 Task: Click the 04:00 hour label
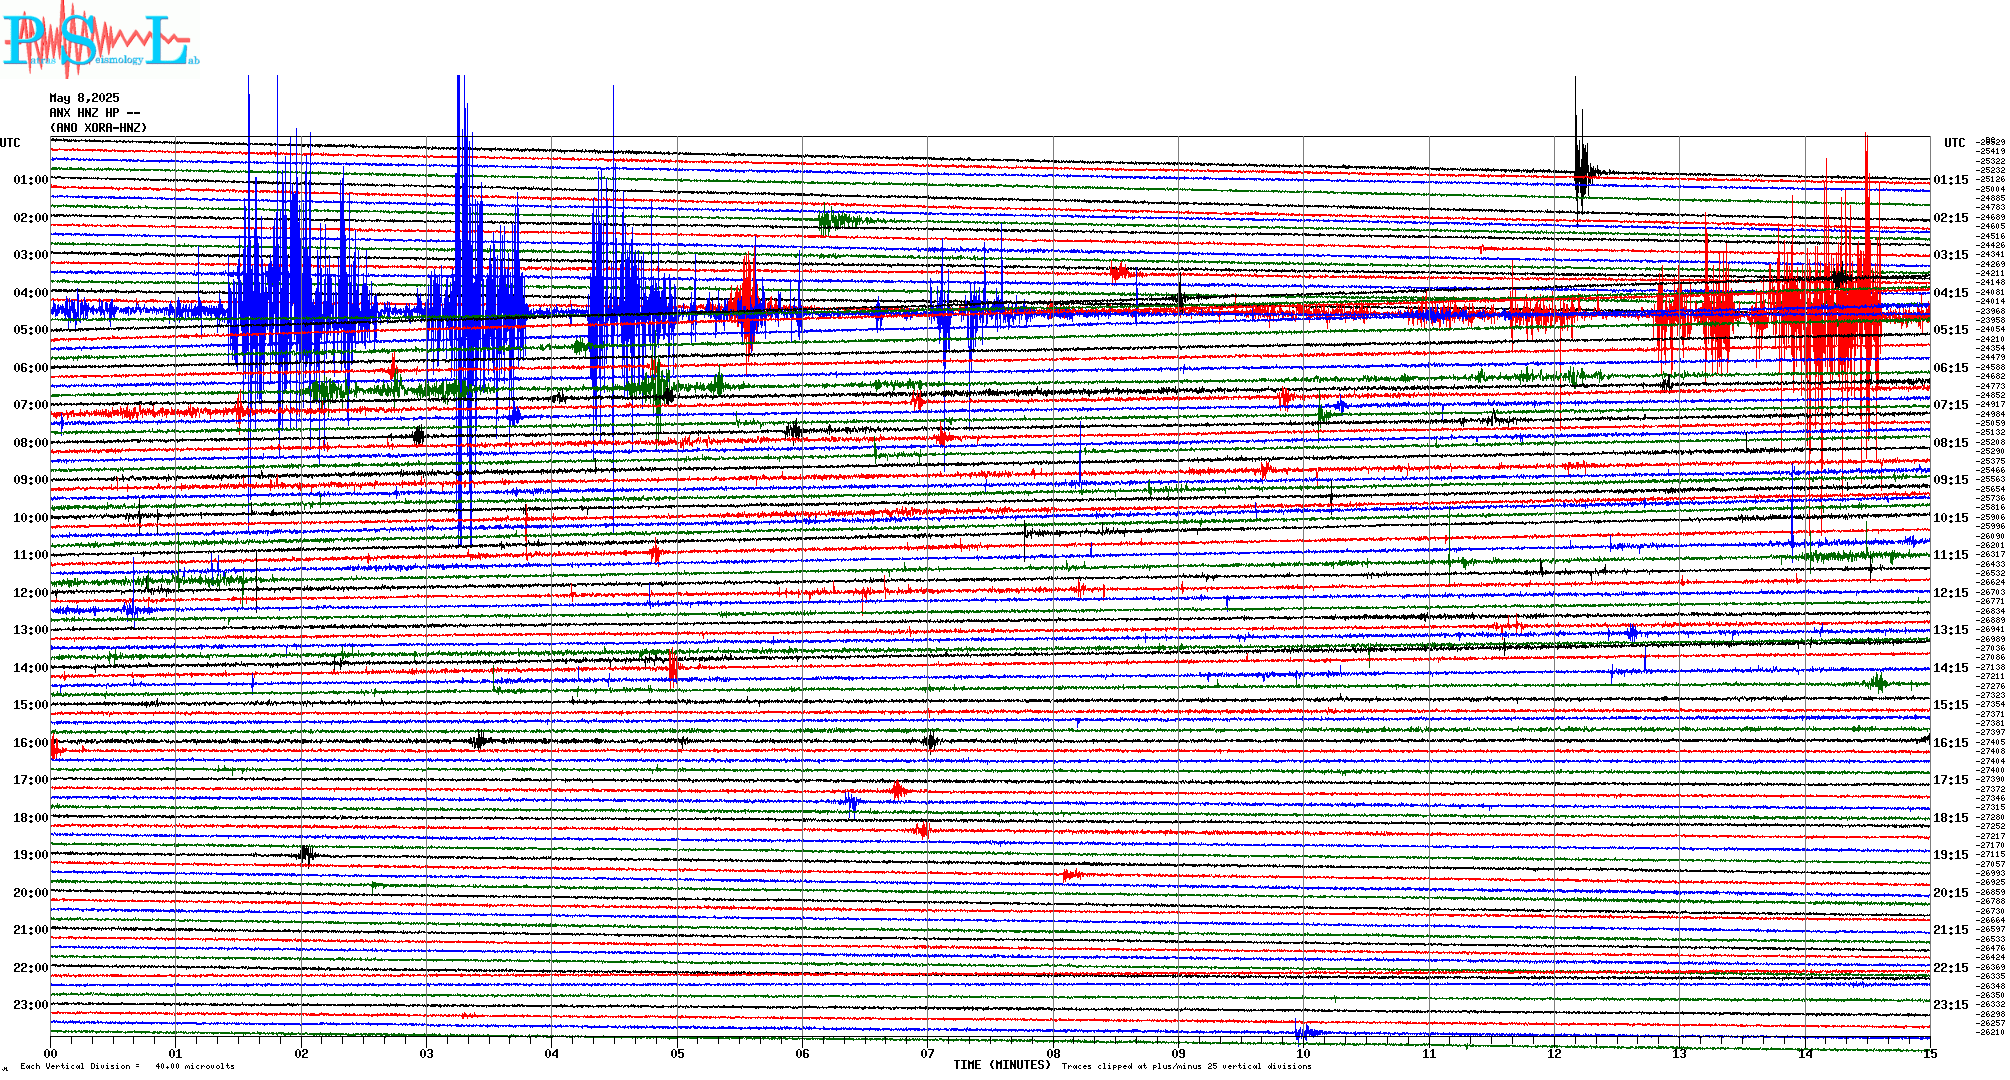tap(30, 293)
